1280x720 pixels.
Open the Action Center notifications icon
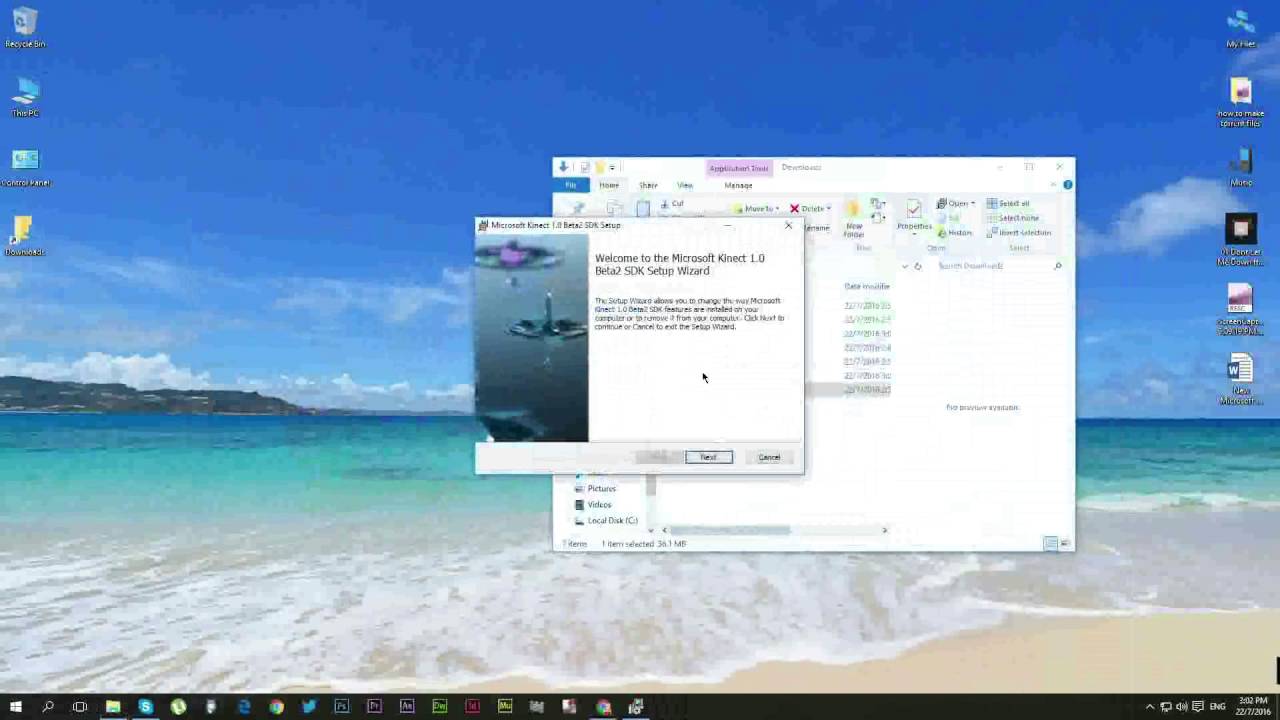click(1199, 707)
